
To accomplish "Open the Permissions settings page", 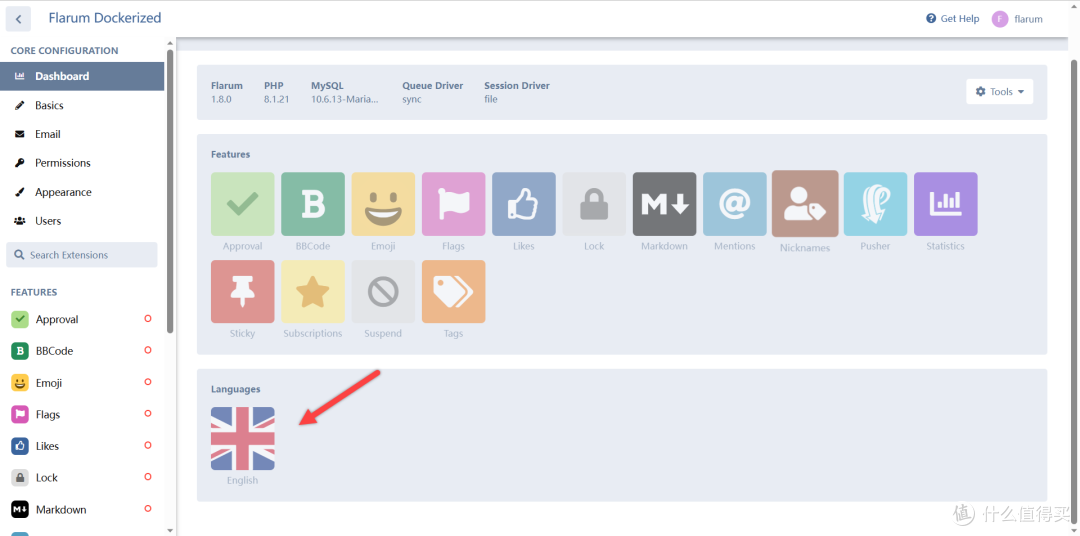I will [82, 163].
